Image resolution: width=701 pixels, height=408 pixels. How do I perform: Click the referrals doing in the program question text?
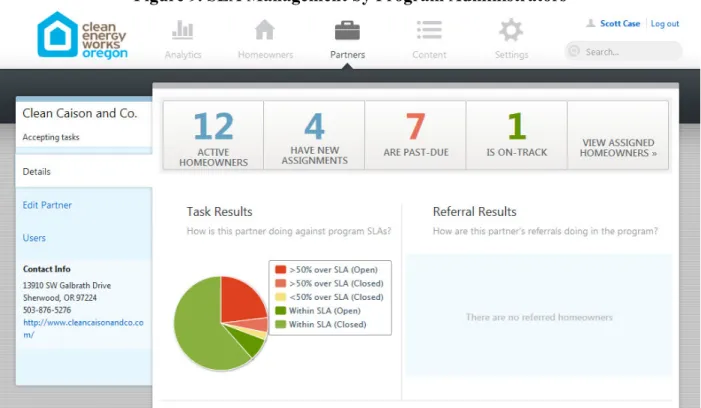pyautogui.click(x=545, y=231)
